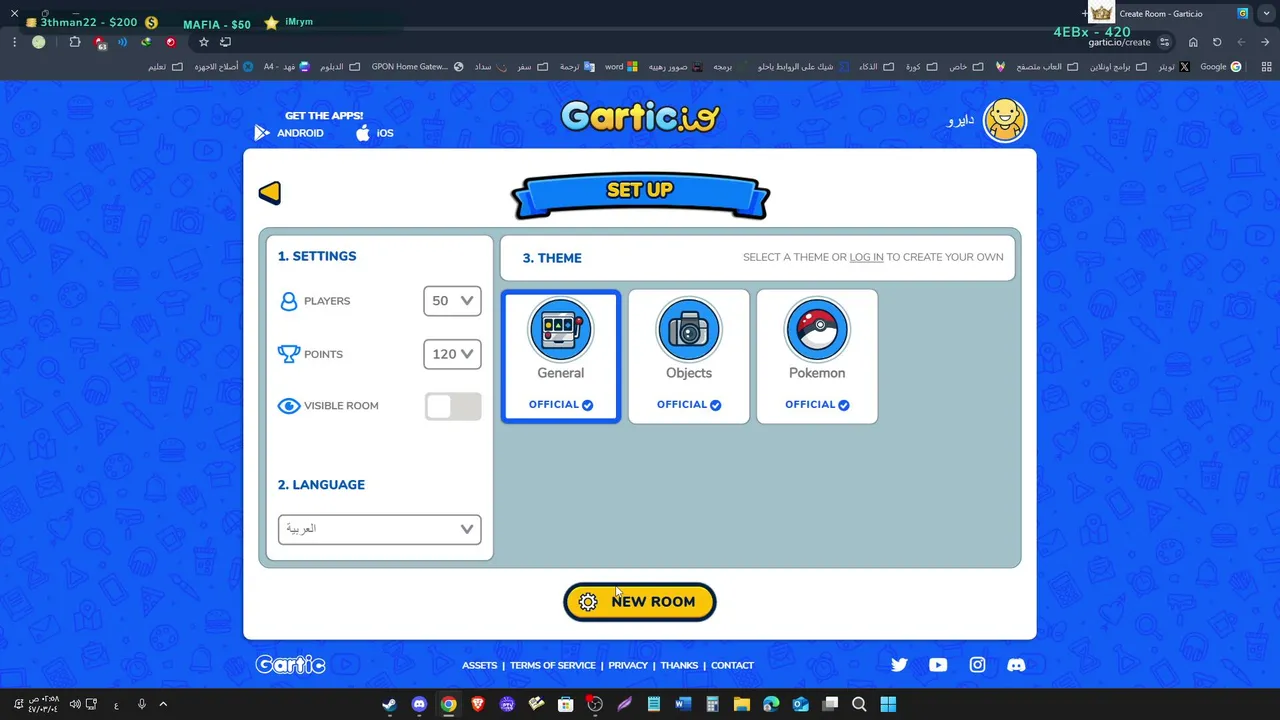Open Steam from the taskbar

389,704
